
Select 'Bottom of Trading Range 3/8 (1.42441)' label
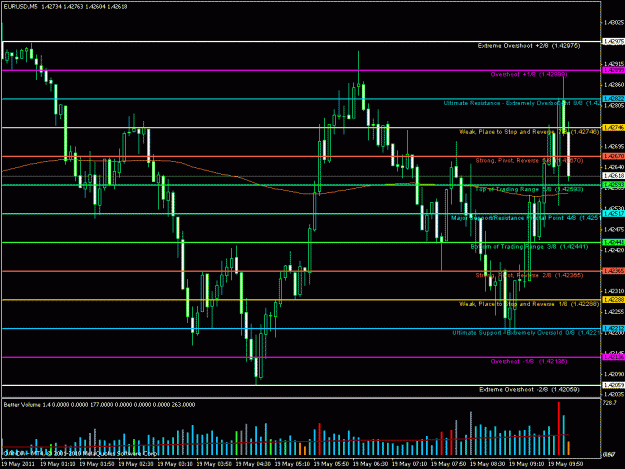(x=529, y=247)
